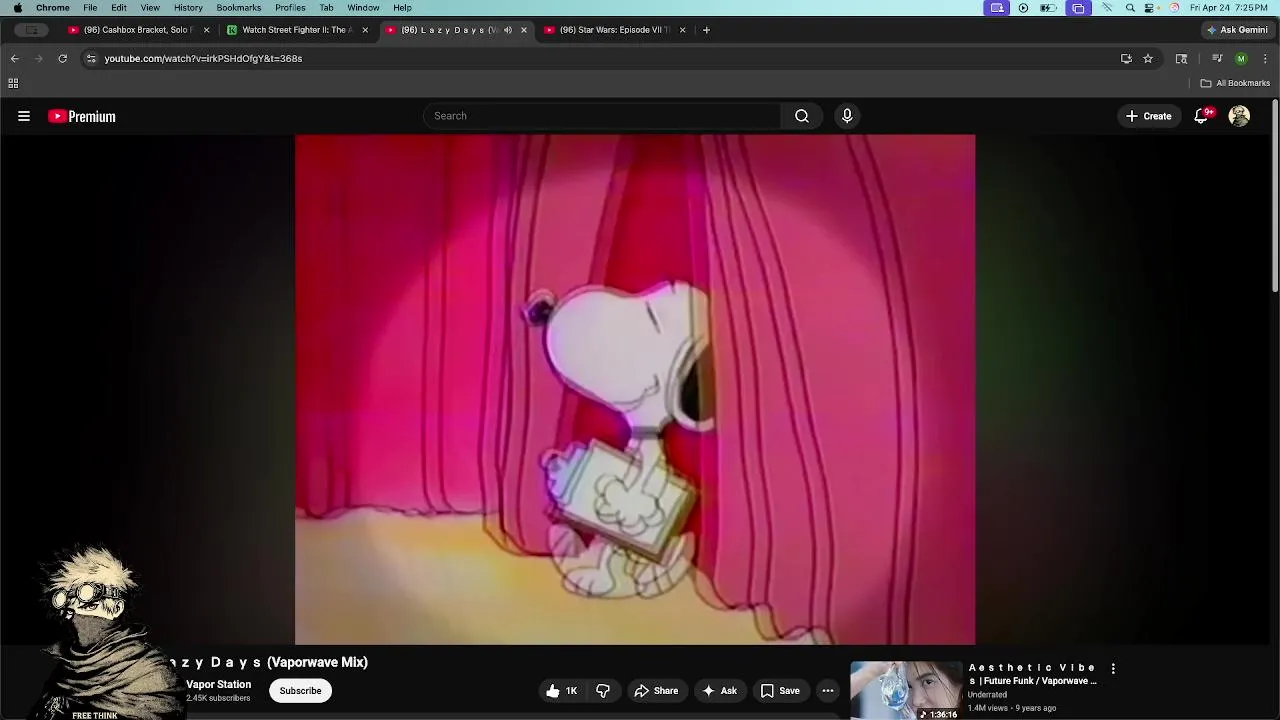Subscribe to Vapor Station
Screen dimensions: 1280x720
point(300,690)
